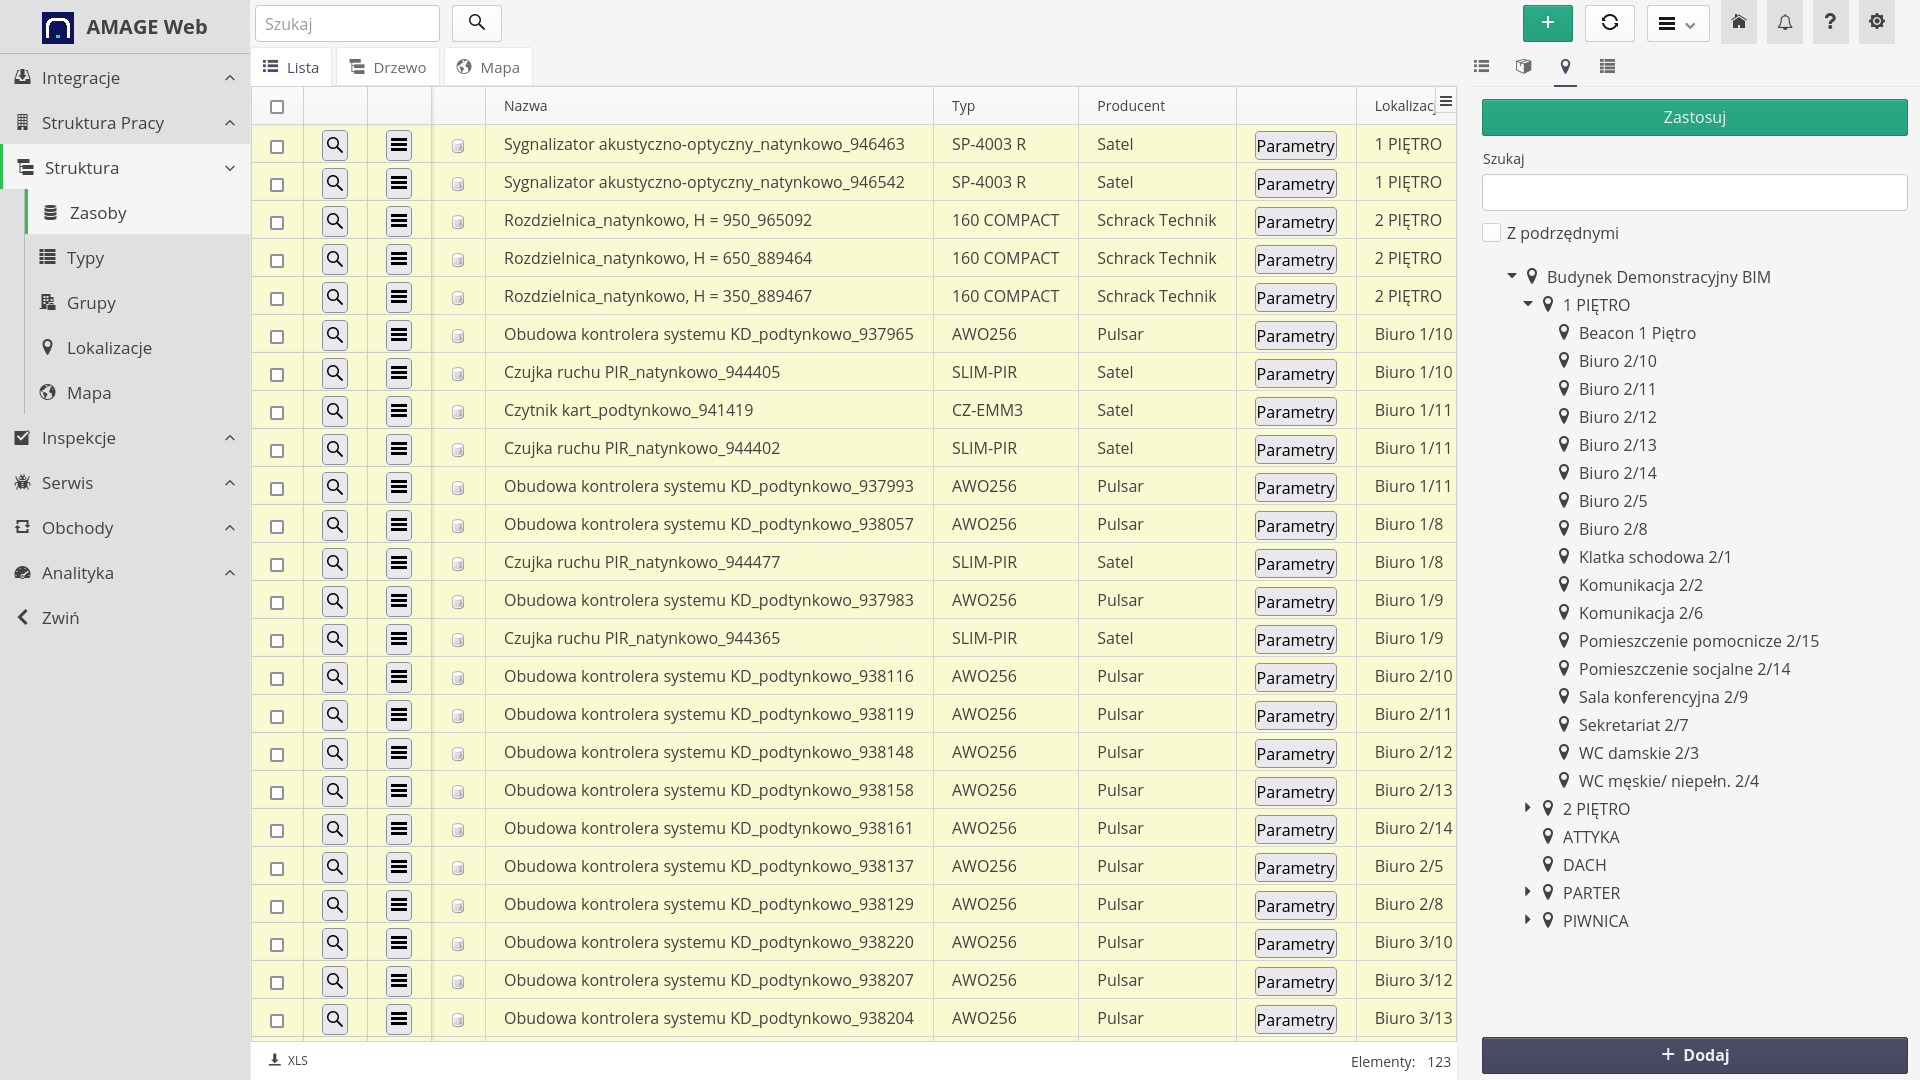Open row menu for Rozdzielnica_natynkowo, H = 950_965092
This screenshot has height=1080, width=1920.
(399, 221)
